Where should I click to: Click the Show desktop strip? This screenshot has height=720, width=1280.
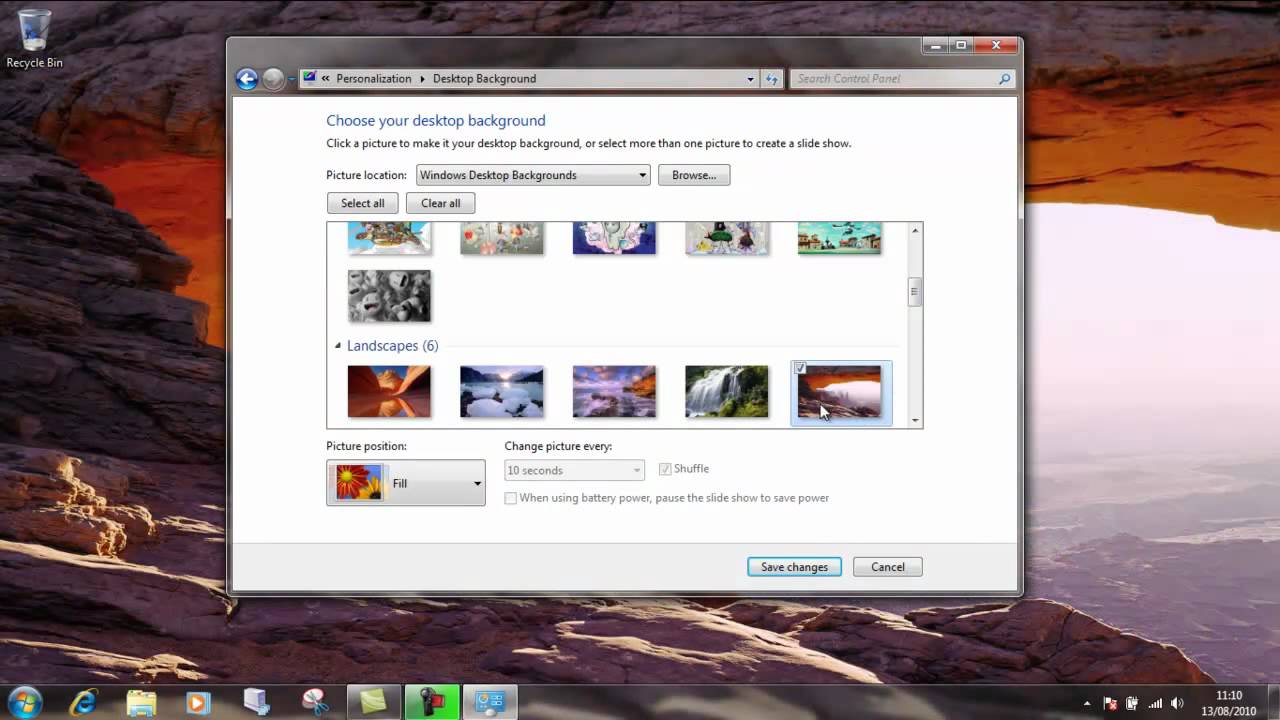[x=1273, y=702]
